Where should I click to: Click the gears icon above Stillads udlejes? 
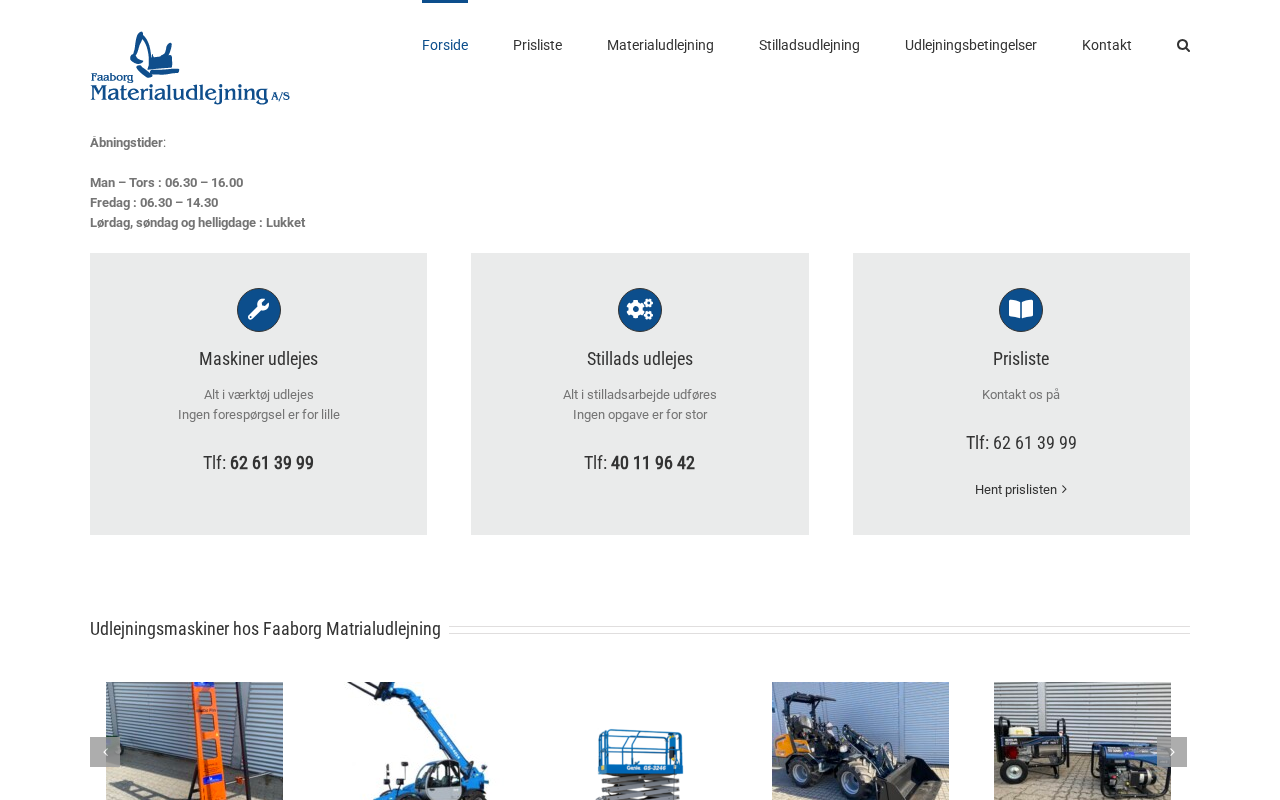pos(640,310)
